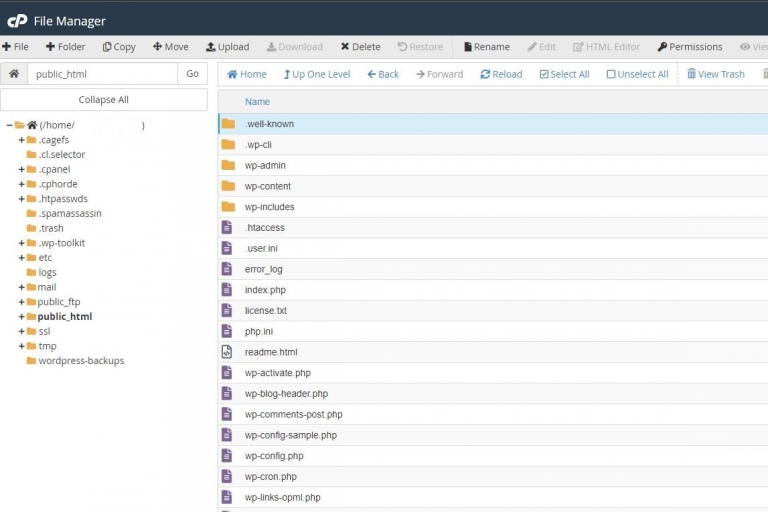Expand the .cphorde tree folder

click(x=22, y=184)
